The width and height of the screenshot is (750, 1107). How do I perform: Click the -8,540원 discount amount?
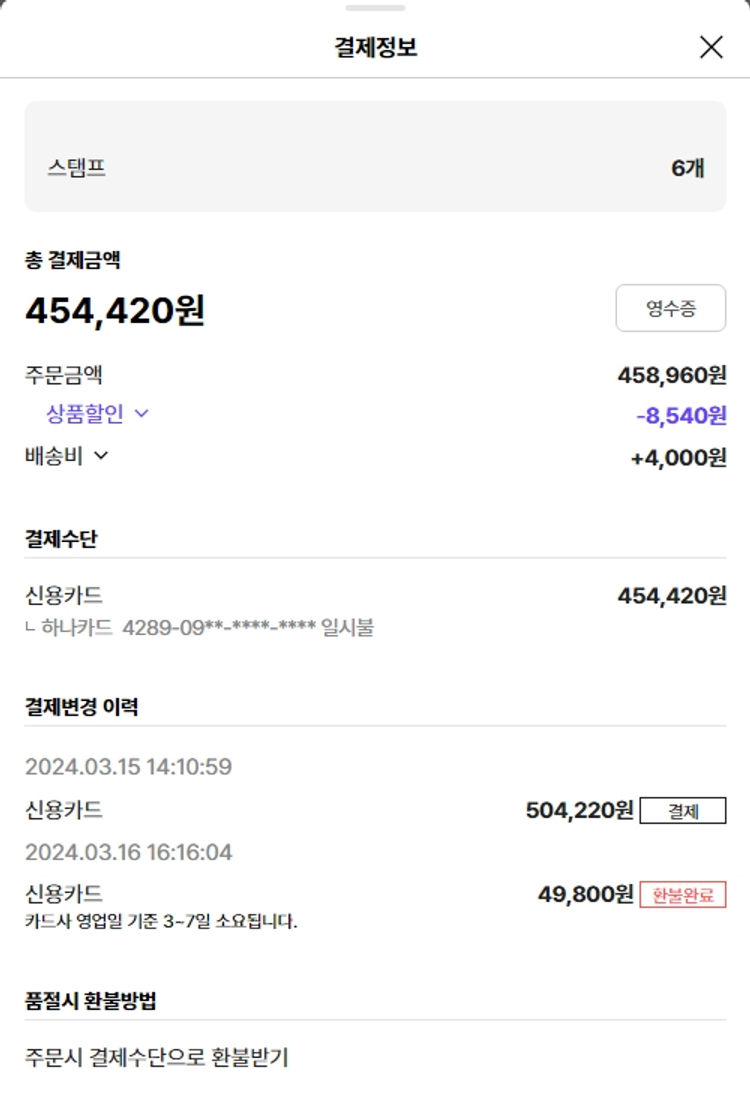click(x=680, y=416)
